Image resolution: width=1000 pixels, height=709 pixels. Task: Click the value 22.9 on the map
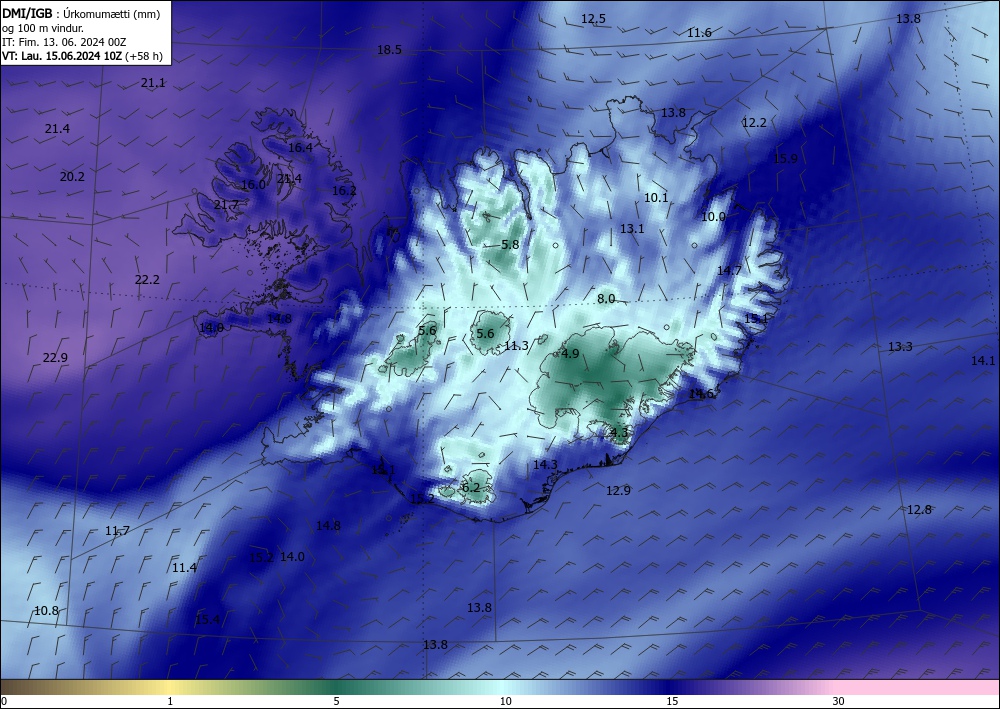(55, 358)
